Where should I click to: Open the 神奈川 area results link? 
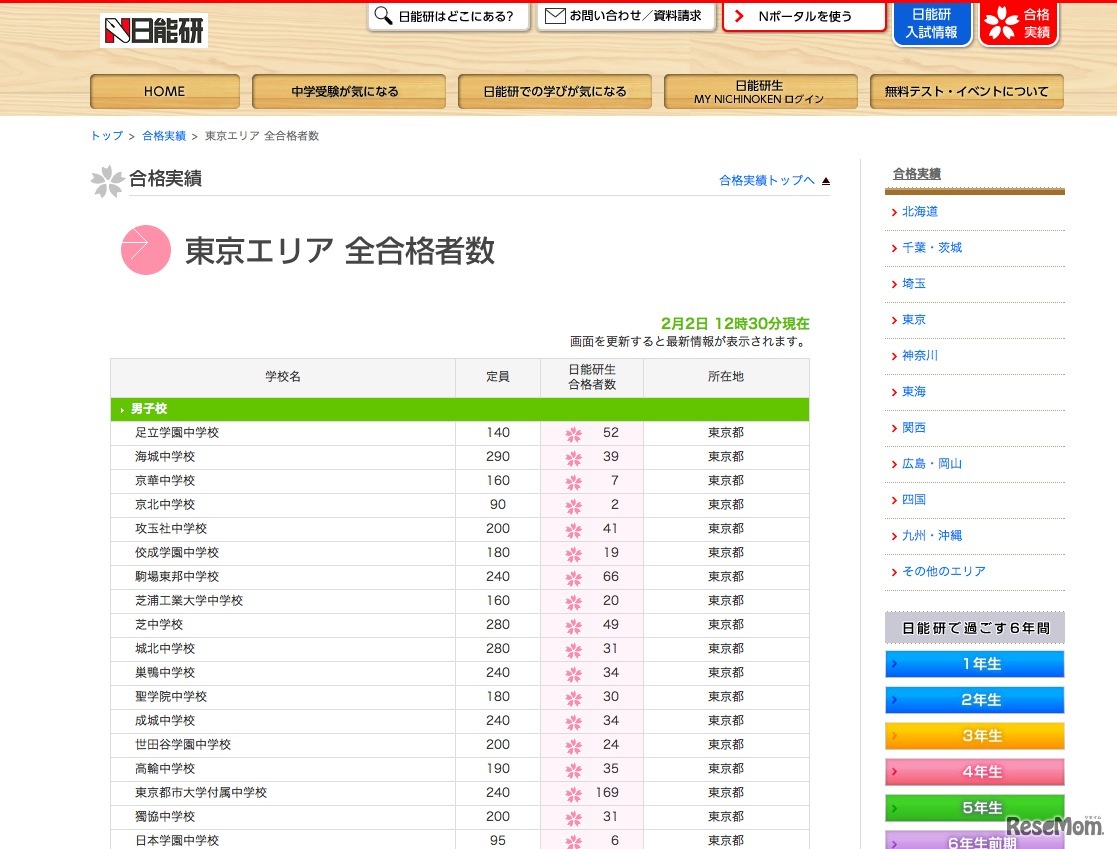tap(919, 355)
